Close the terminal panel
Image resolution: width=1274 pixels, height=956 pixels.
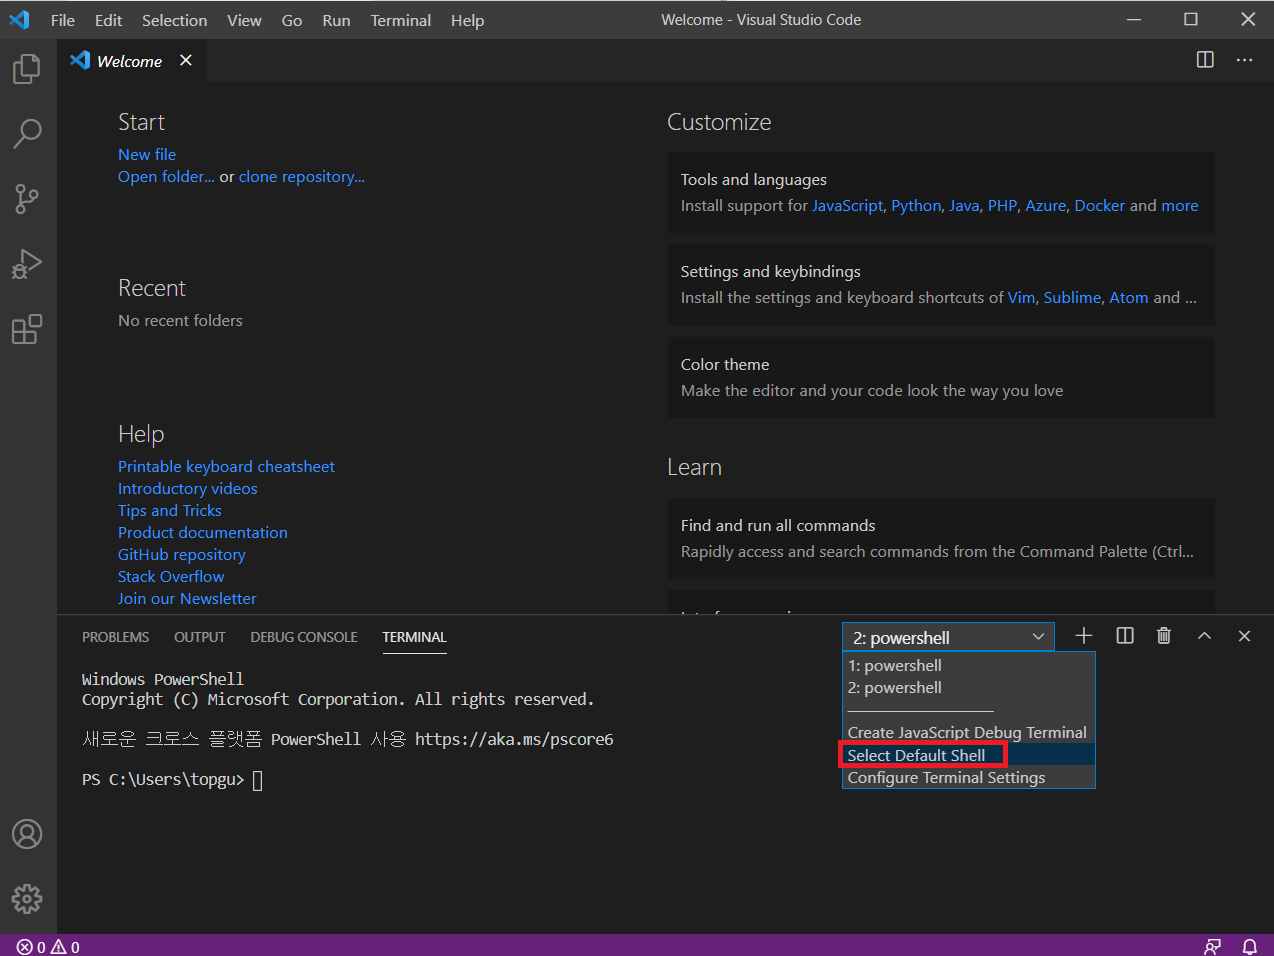click(x=1244, y=636)
